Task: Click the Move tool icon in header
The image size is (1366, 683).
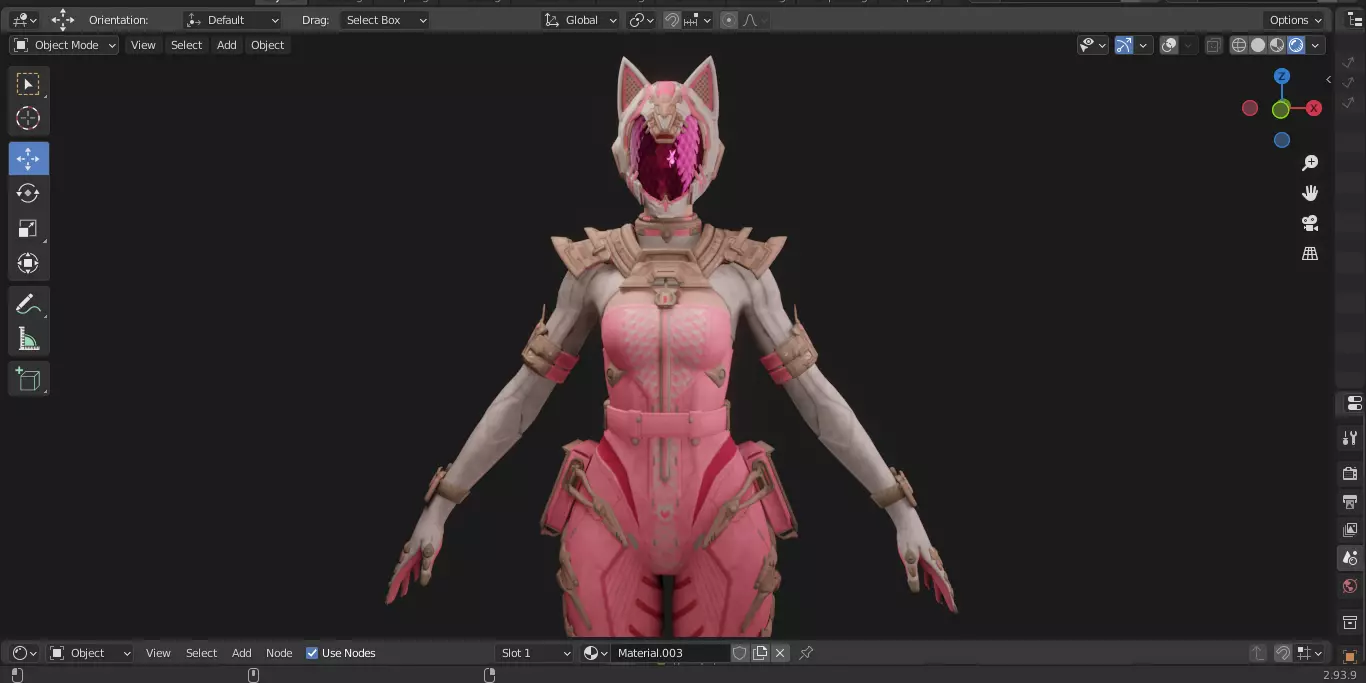Action: (x=63, y=19)
